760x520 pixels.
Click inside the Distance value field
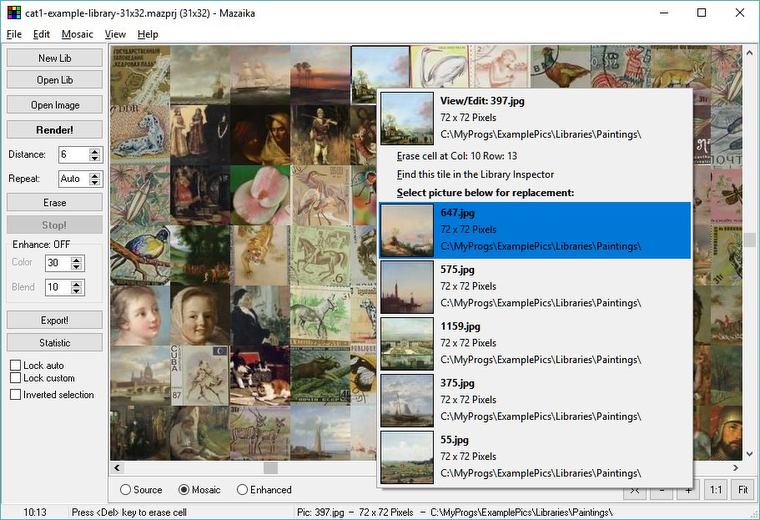click(x=74, y=155)
